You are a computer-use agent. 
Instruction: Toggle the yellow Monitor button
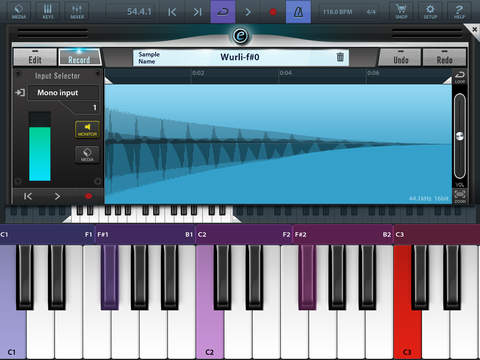pos(87,129)
